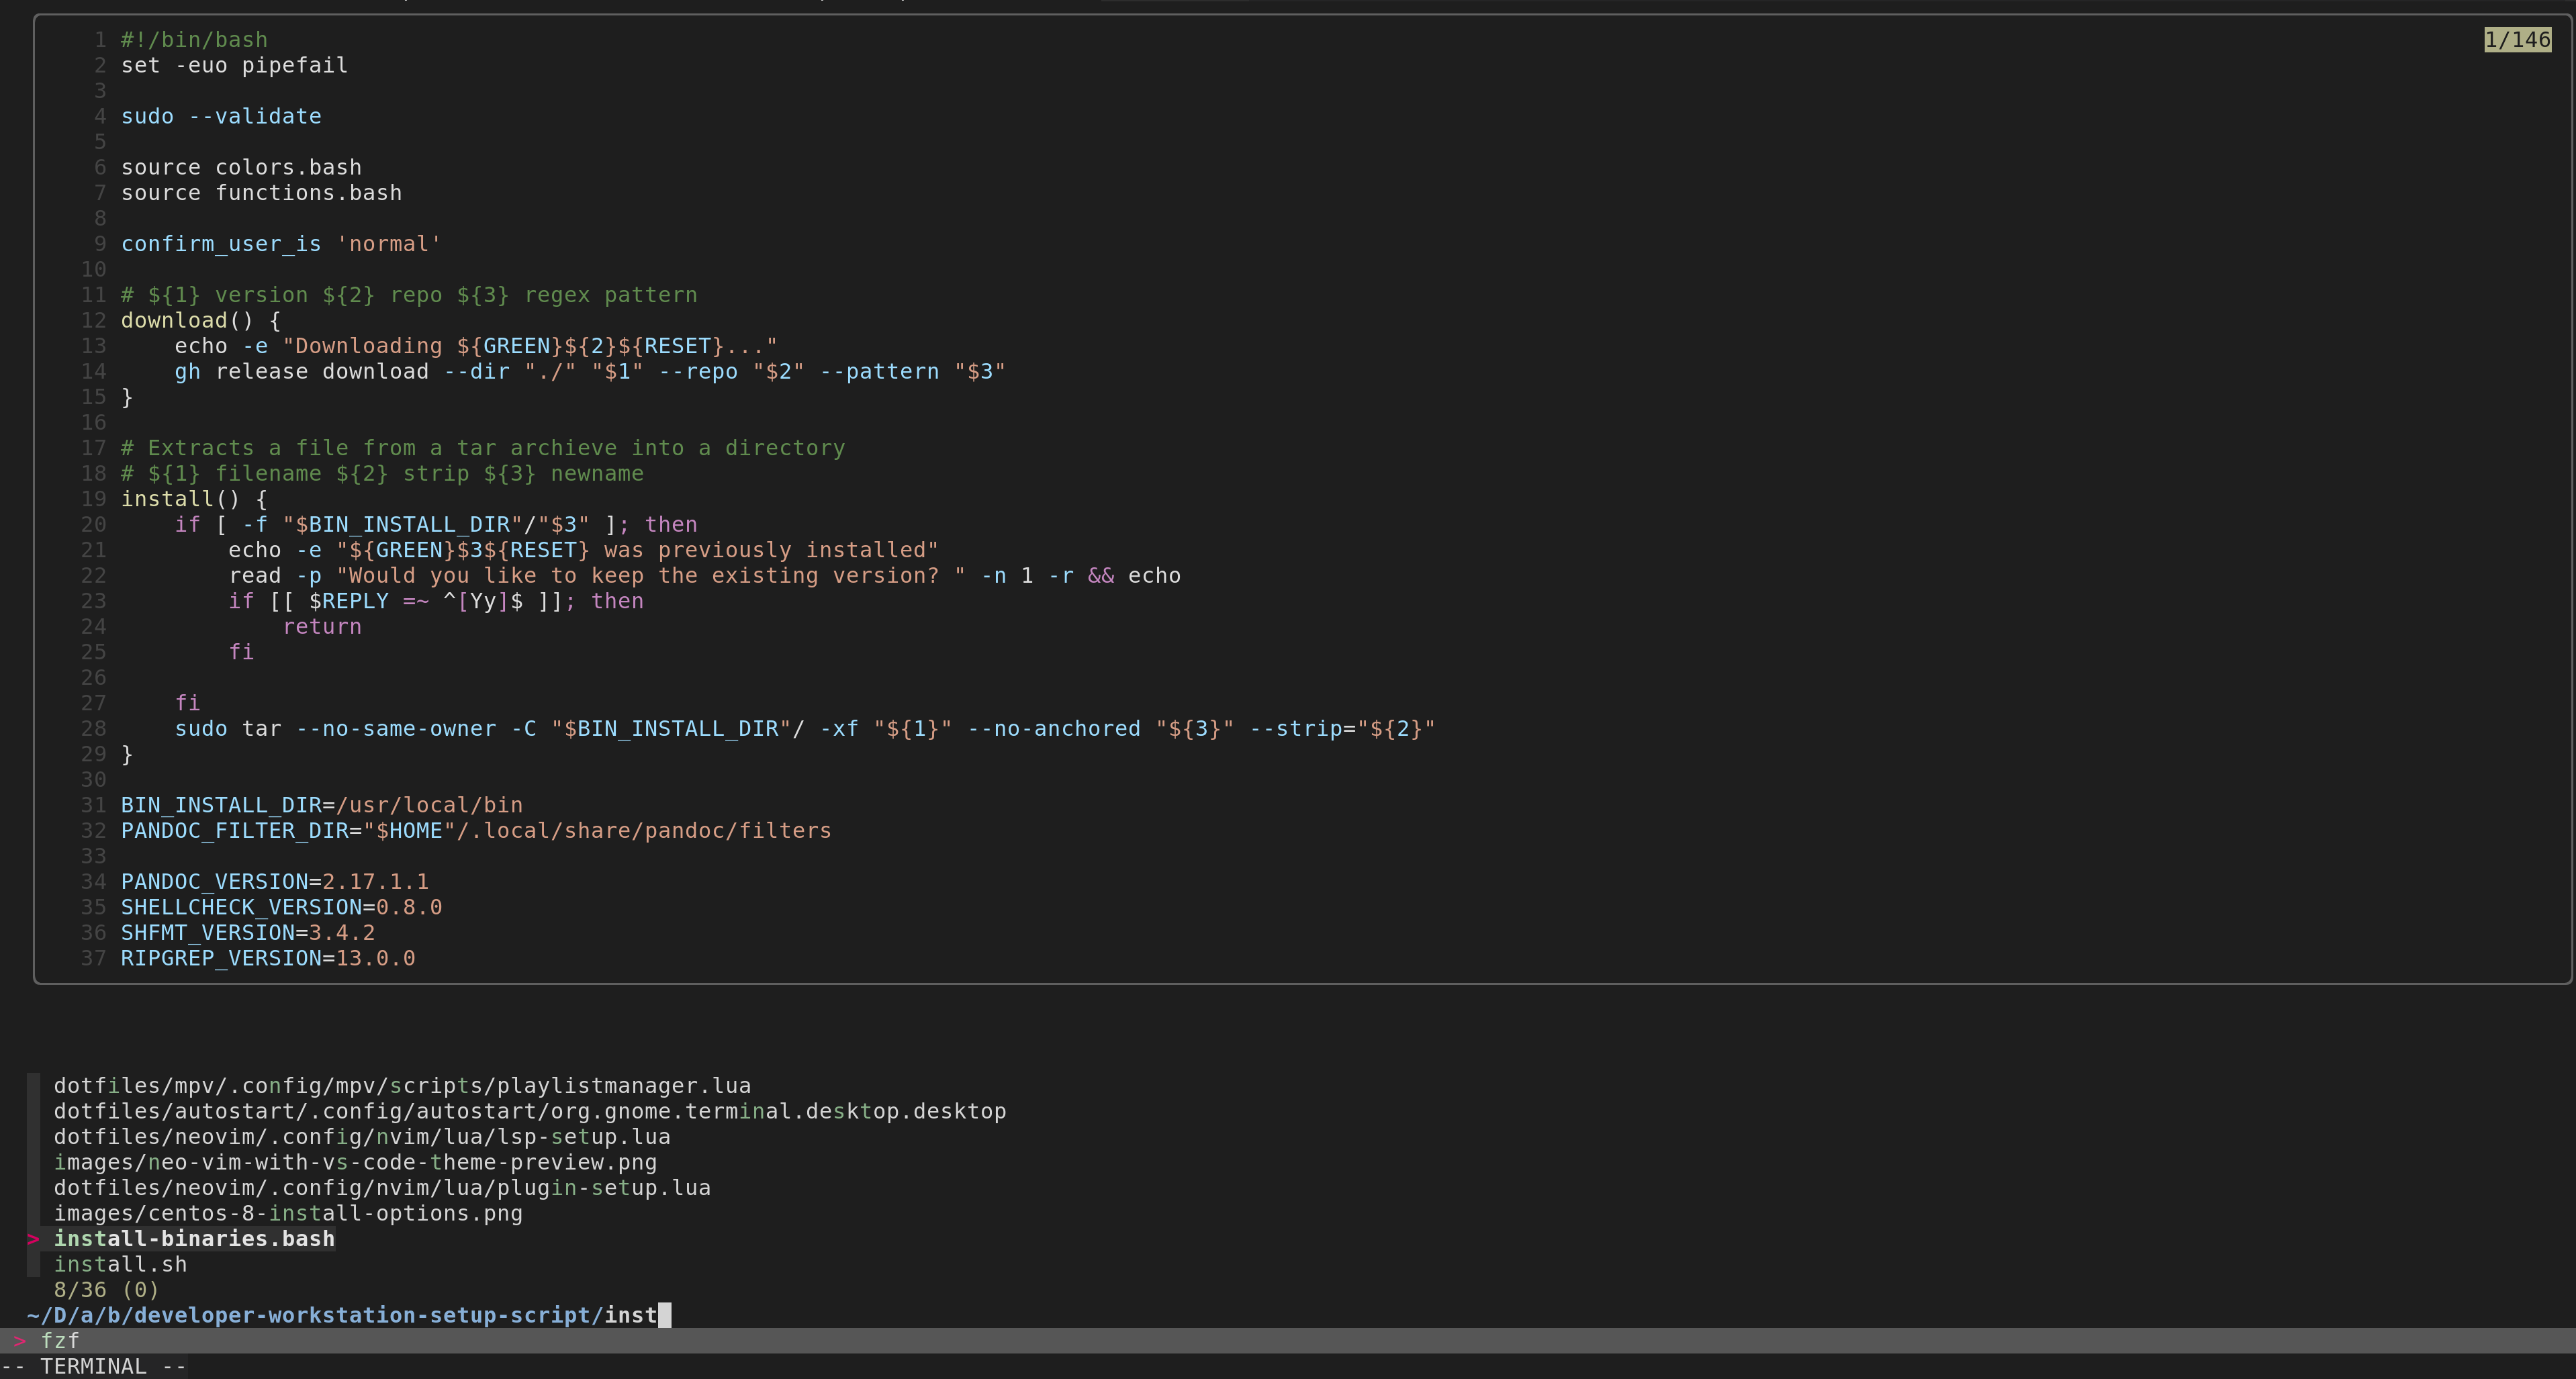Choose plugin-setup.lua from results

tap(382, 1187)
